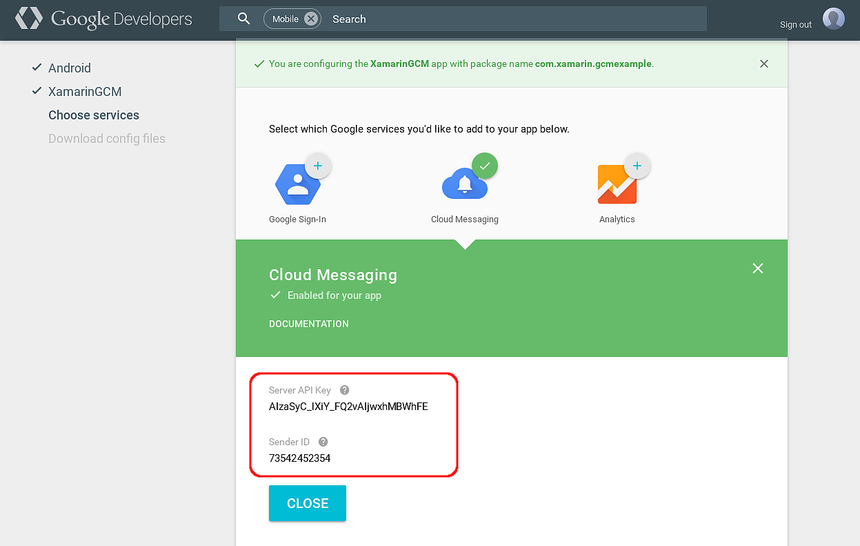Click the Sign out link

(x=796, y=24)
